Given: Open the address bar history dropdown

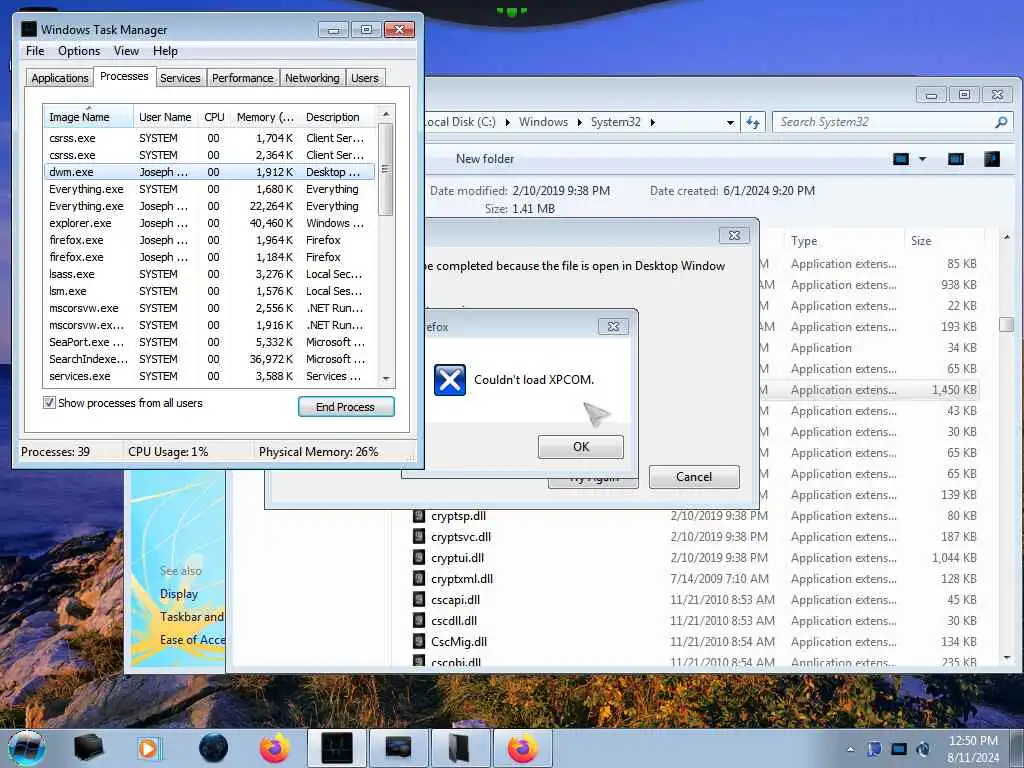Looking at the screenshot, I should pyautogui.click(x=729, y=122).
